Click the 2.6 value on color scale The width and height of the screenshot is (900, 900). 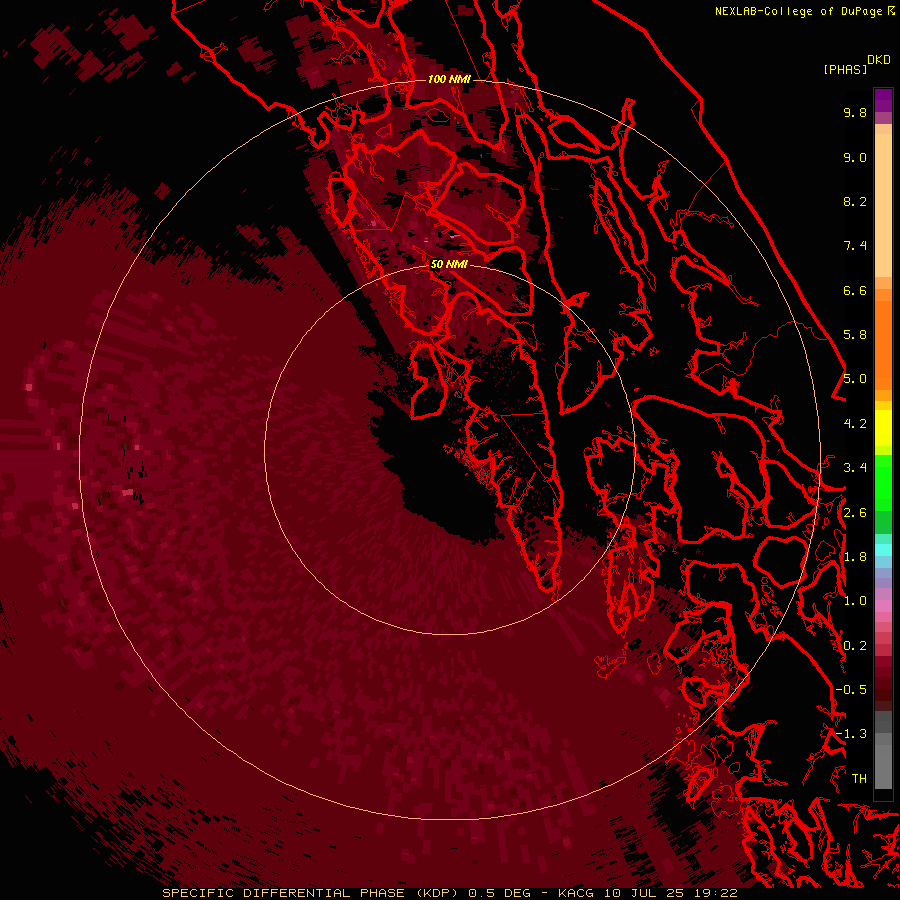855,513
